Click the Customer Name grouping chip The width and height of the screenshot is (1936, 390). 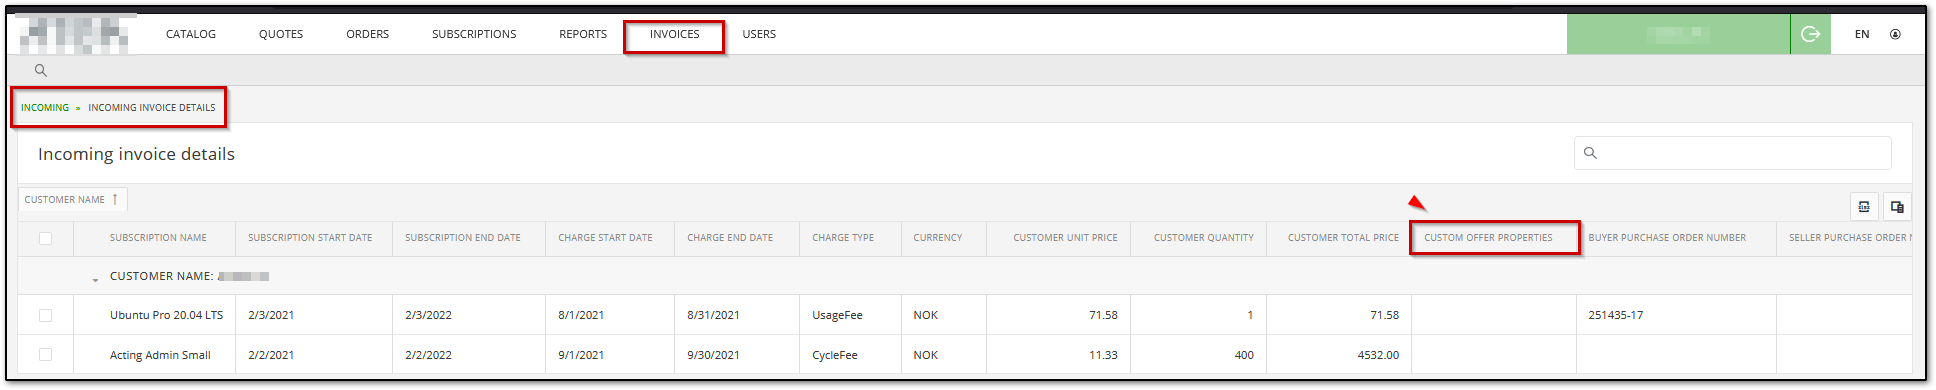click(72, 199)
